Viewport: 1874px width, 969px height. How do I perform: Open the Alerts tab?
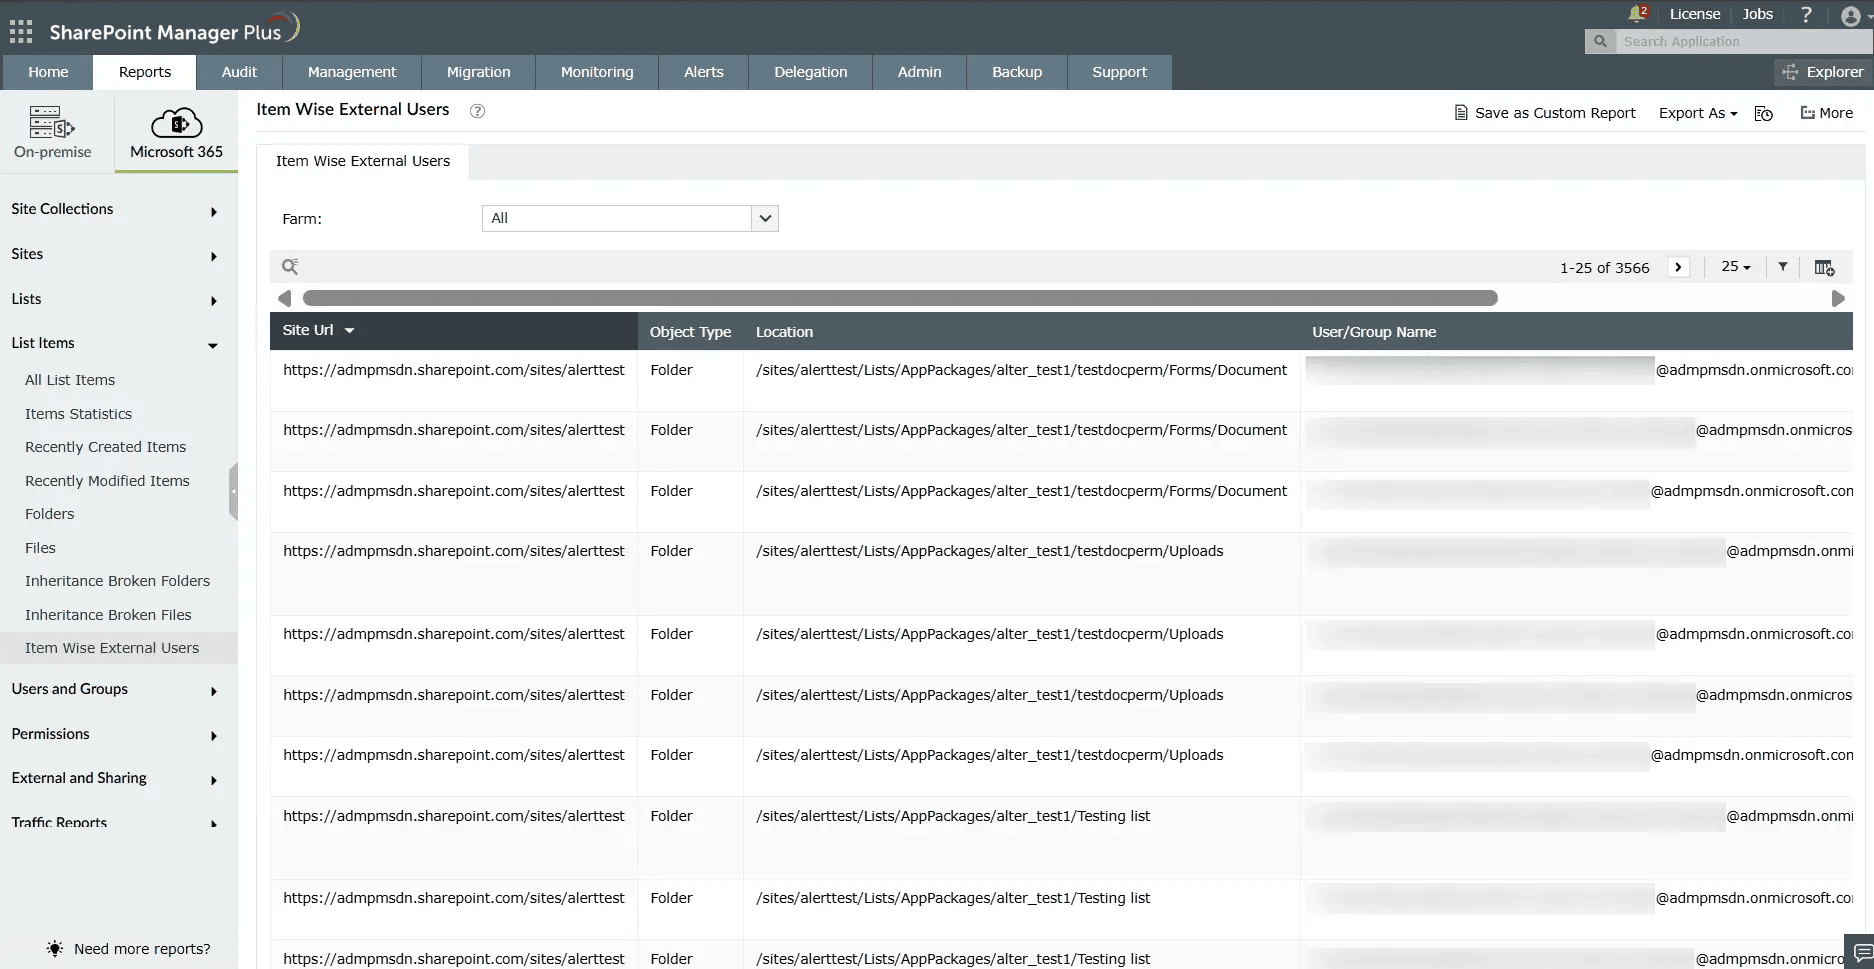[704, 72]
